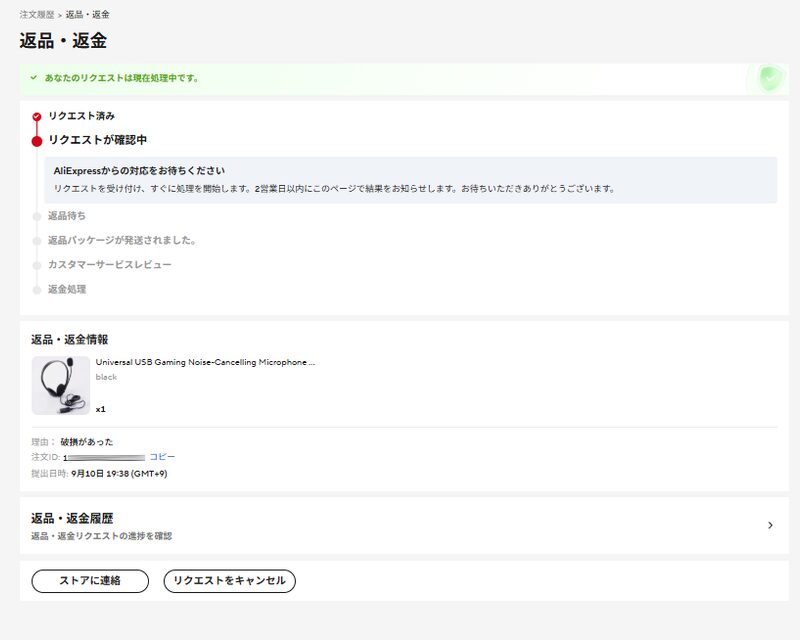The width and height of the screenshot is (800, 640).
Task: Click the あなたのリクエストは現在処理中です status message
Action: (x=121, y=78)
